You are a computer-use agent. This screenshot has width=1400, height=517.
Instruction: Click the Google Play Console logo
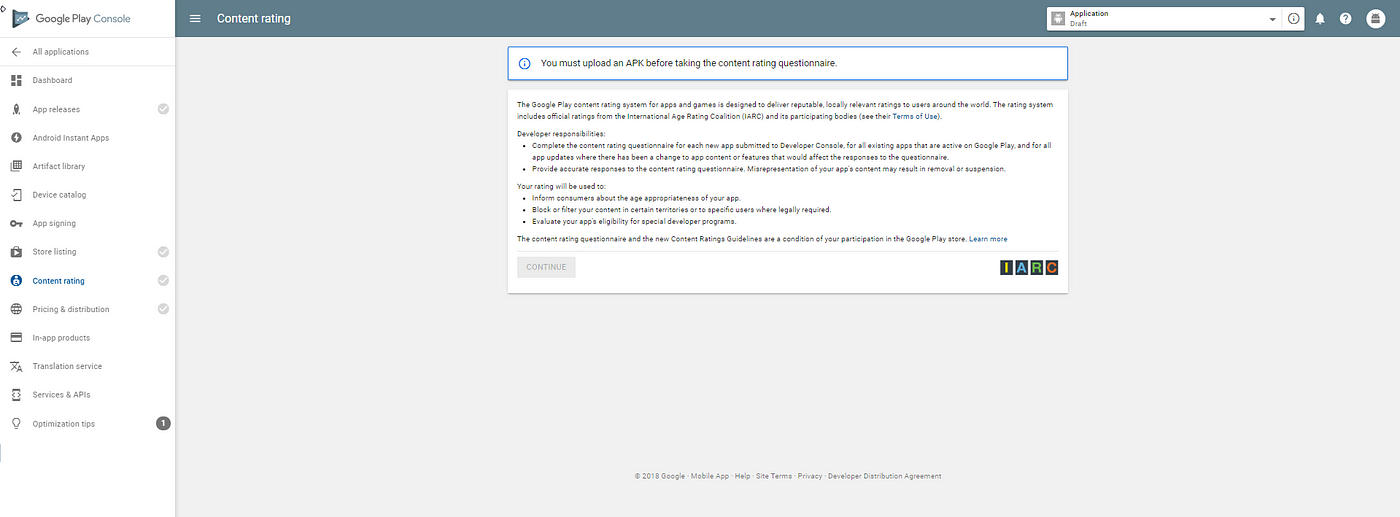71,18
